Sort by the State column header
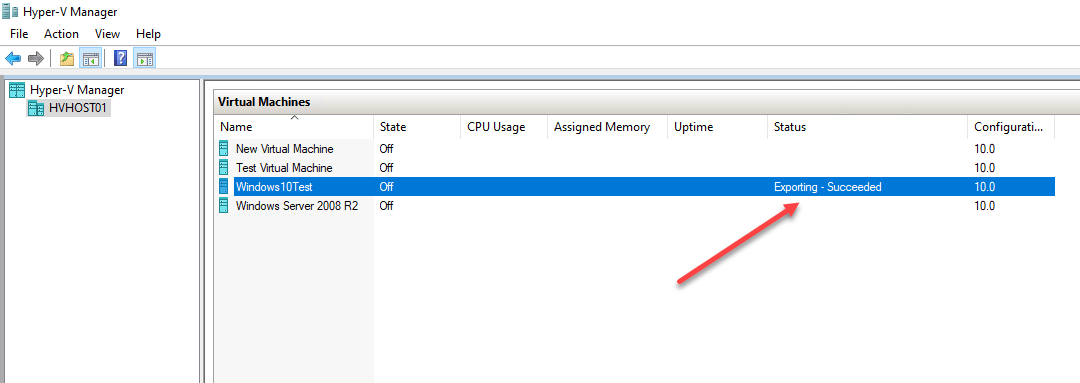 [417, 127]
